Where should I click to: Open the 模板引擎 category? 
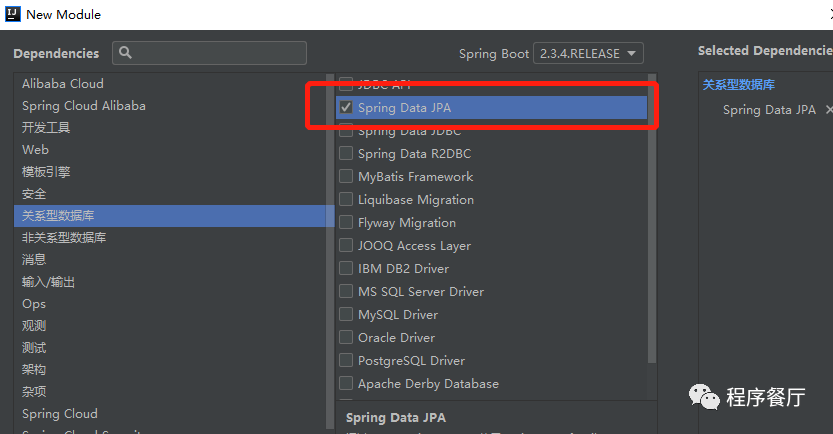click(x=46, y=172)
